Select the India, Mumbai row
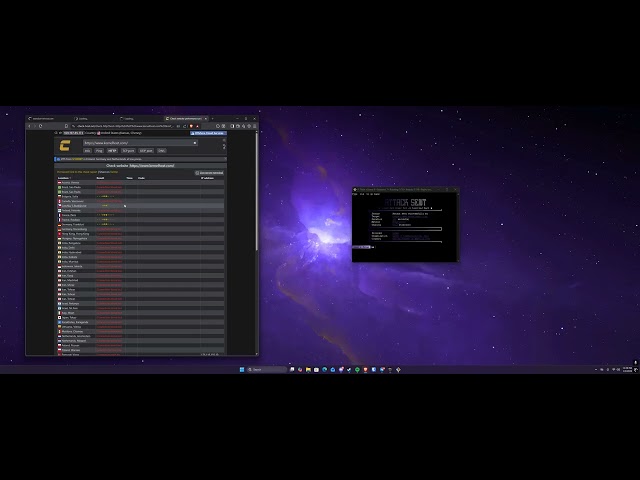The image size is (640, 480). 140,262
